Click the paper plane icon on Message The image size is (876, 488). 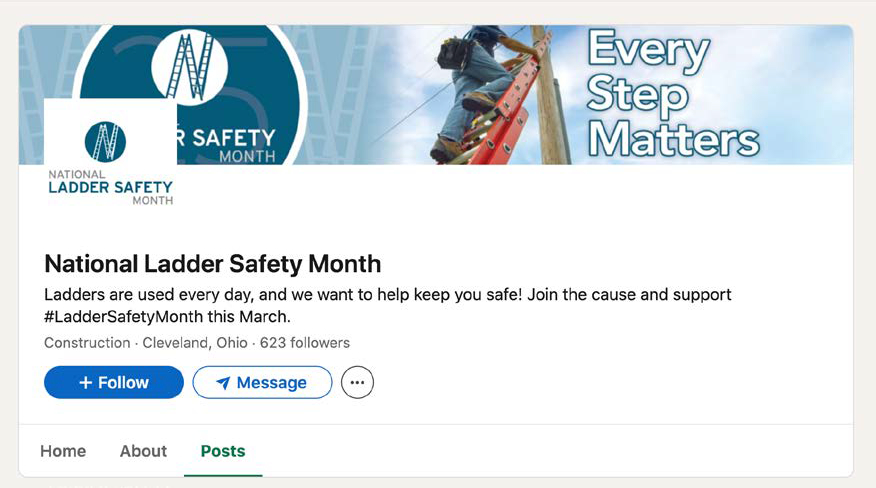(x=223, y=383)
